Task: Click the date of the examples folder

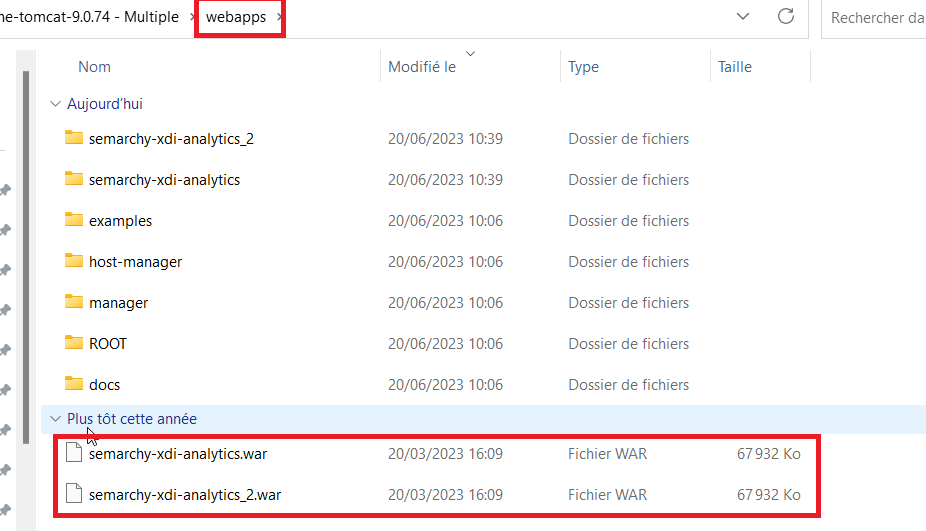Action: [445, 221]
